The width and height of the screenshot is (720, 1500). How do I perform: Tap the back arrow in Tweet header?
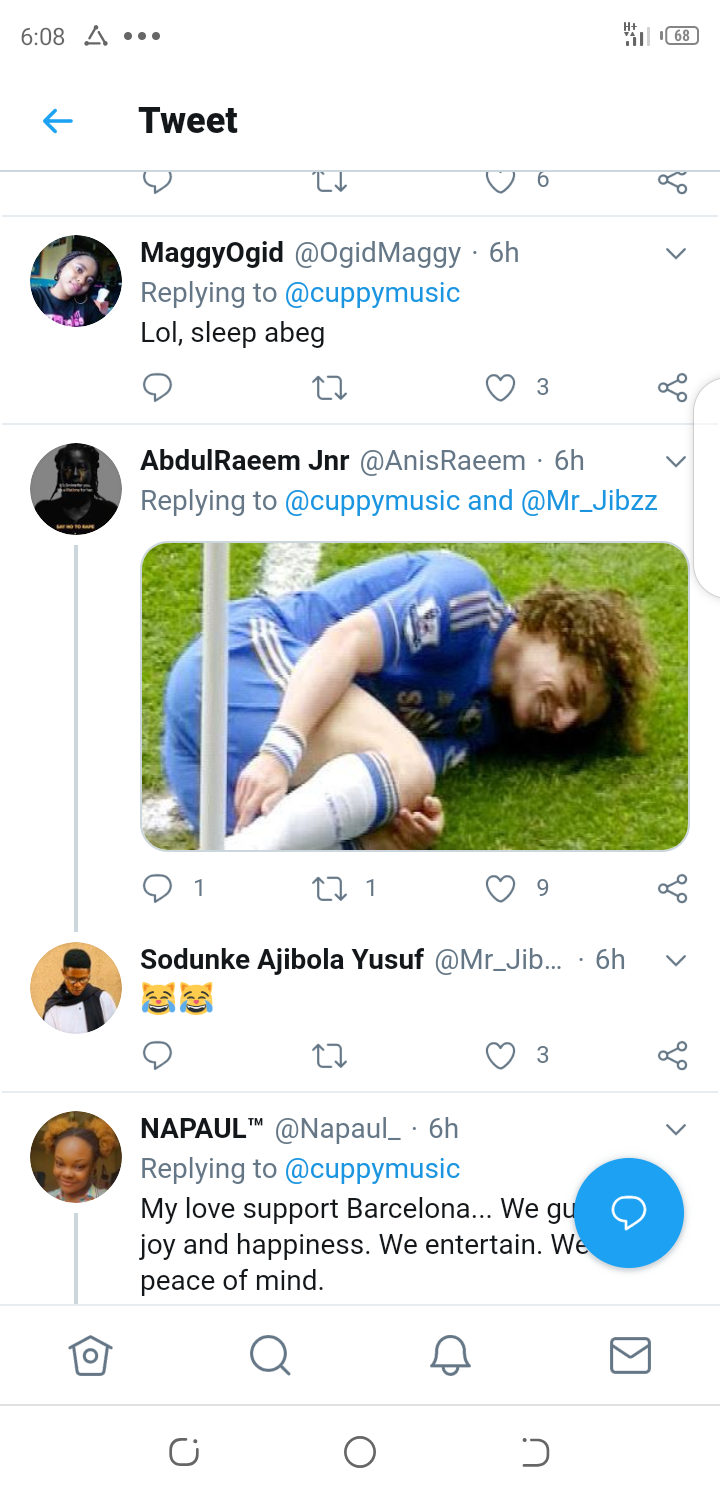click(x=58, y=121)
